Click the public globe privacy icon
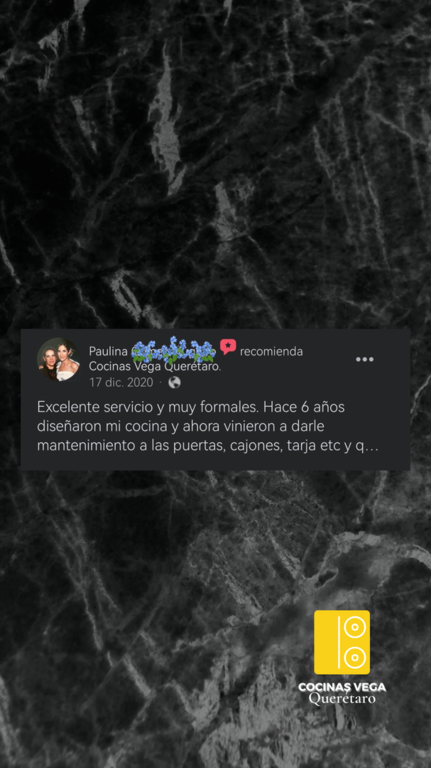 click(174, 383)
